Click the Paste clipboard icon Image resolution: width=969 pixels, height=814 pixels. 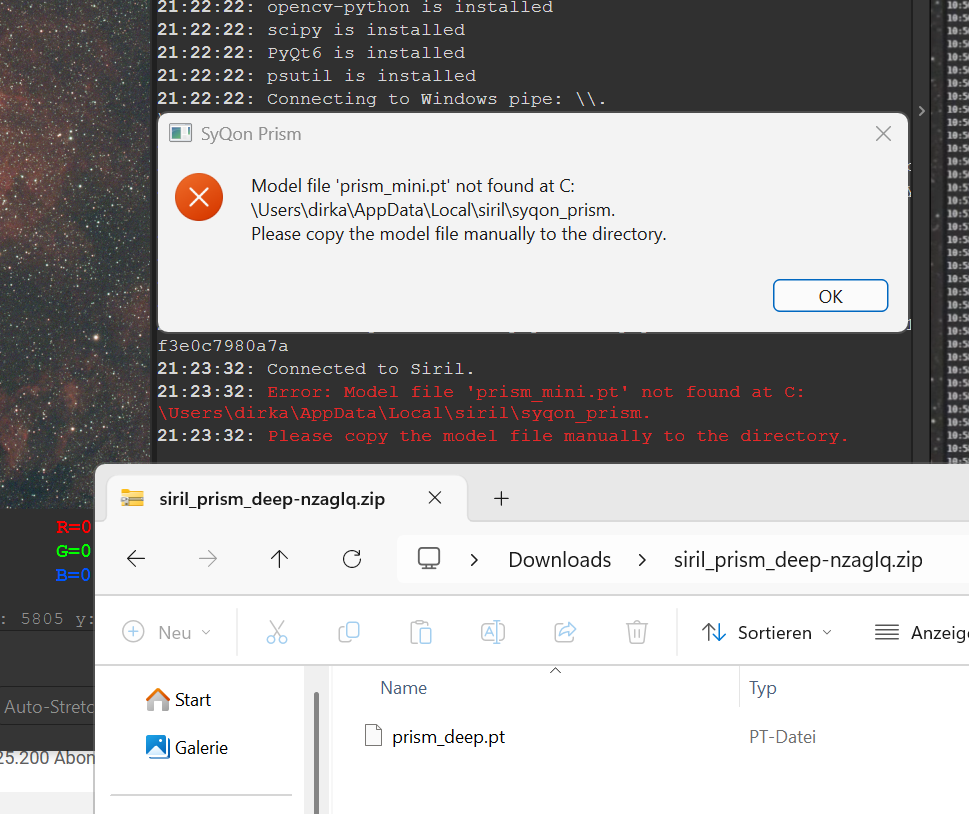pos(421,632)
